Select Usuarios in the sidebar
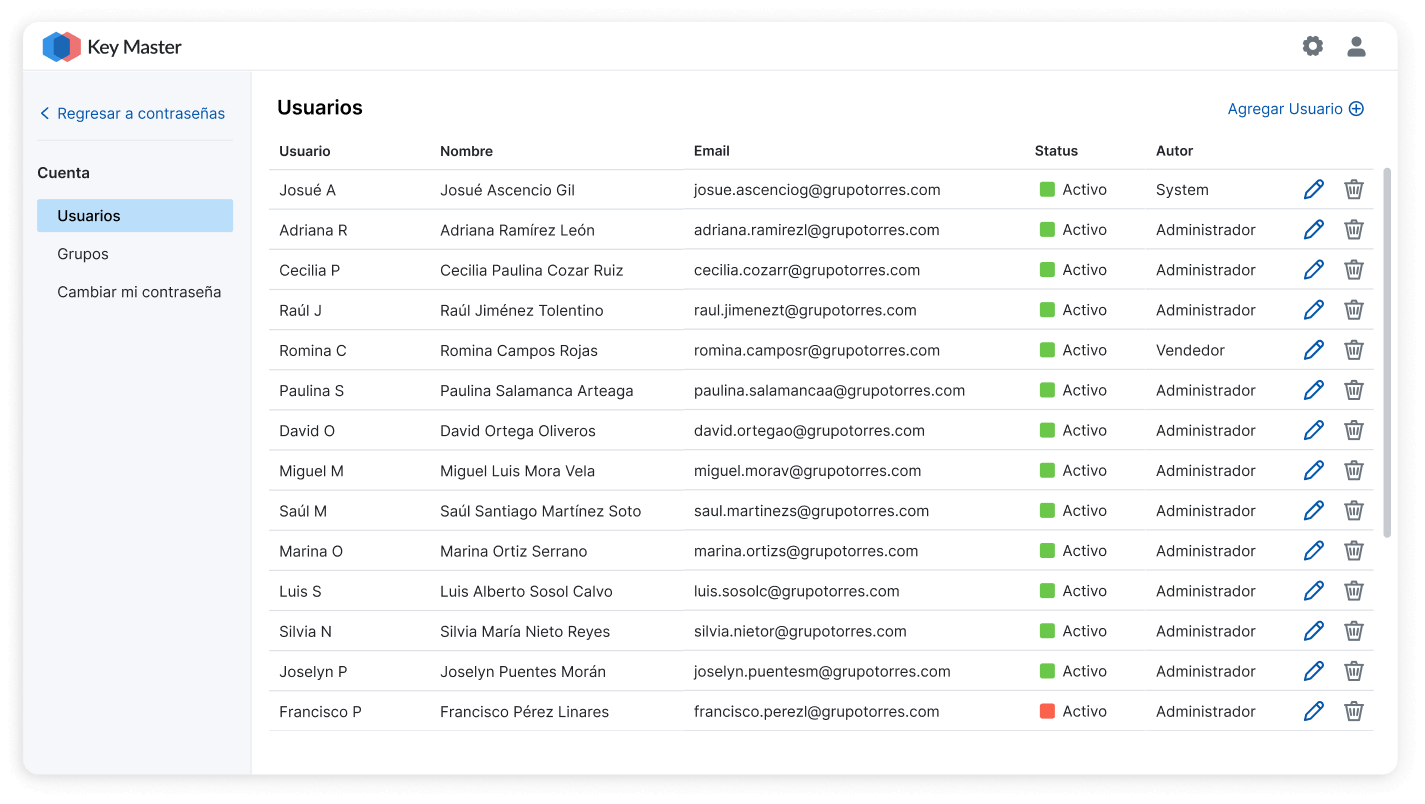This screenshot has width=1425, height=804. (135, 216)
